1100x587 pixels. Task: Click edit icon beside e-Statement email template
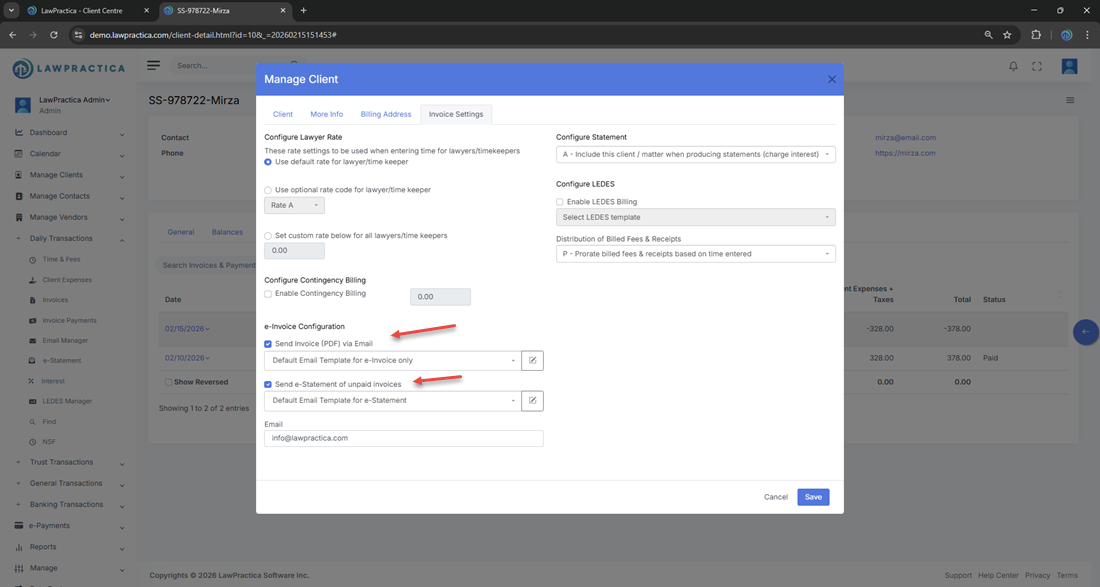[532, 401]
